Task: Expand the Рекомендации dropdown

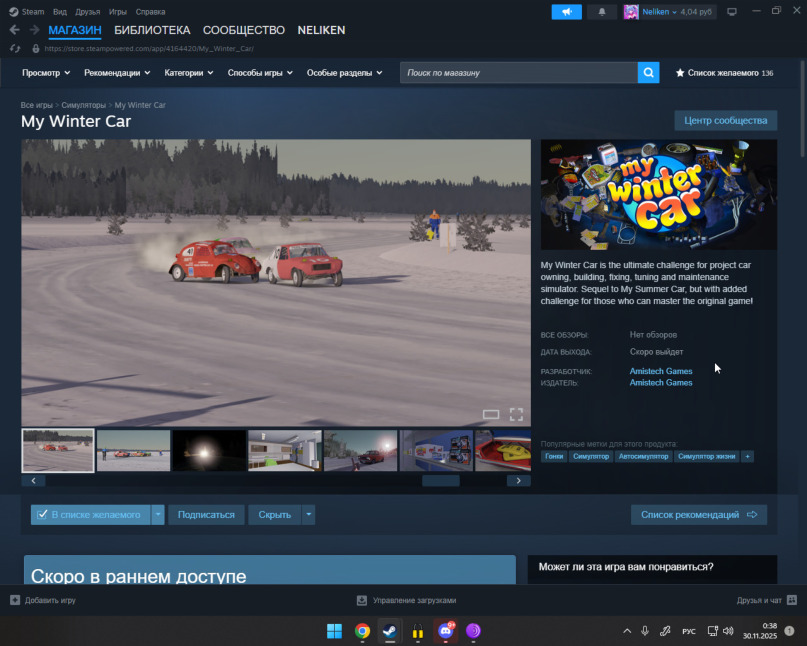Action: pyautogui.click(x=117, y=73)
